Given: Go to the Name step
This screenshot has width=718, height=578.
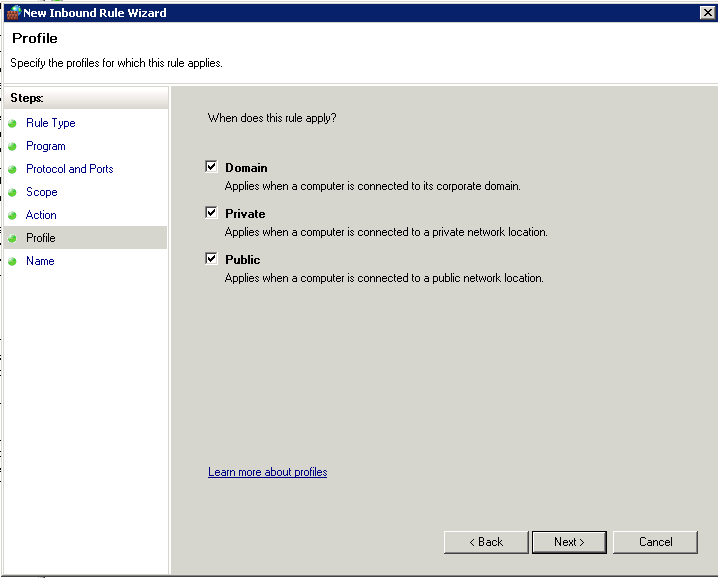Looking at the screenshot, I should 40,261.
